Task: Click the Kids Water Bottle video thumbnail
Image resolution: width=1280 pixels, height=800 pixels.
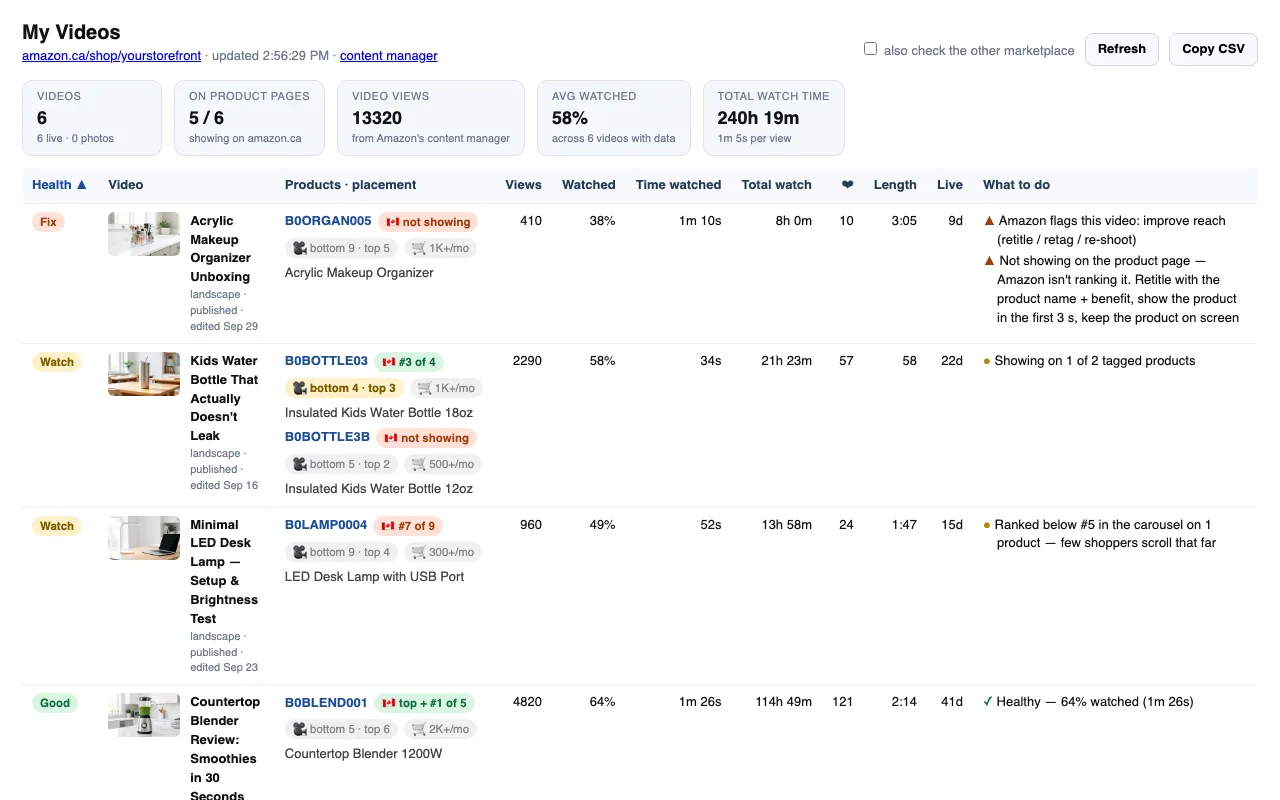Action: tap(144, 374)
